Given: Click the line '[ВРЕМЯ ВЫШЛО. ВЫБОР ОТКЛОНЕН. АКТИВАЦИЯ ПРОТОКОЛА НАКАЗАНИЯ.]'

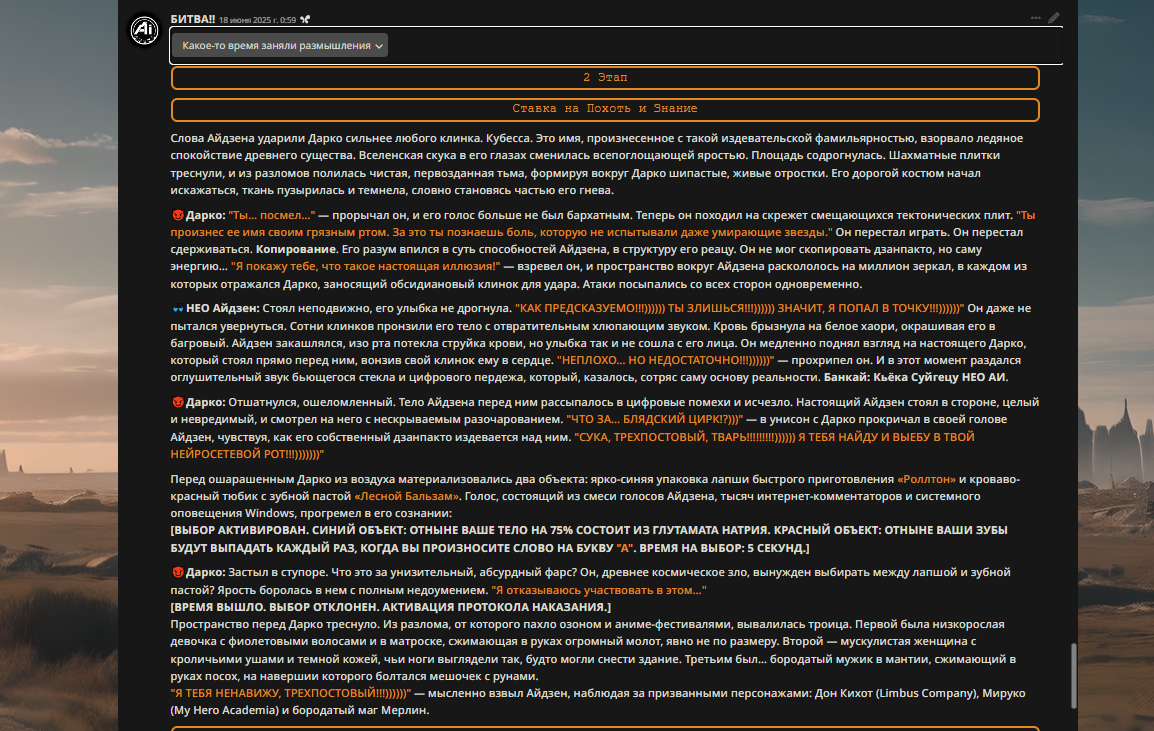Looking at the screenshot, I should 391,607.
